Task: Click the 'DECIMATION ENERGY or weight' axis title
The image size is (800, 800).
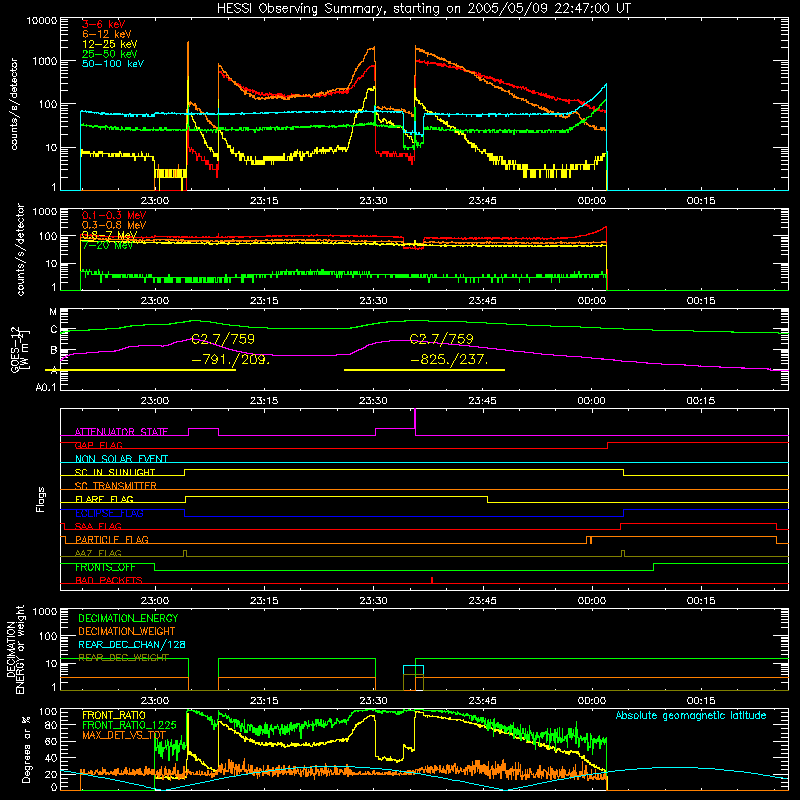Action: pyautogui.click(x=15, y=649)
